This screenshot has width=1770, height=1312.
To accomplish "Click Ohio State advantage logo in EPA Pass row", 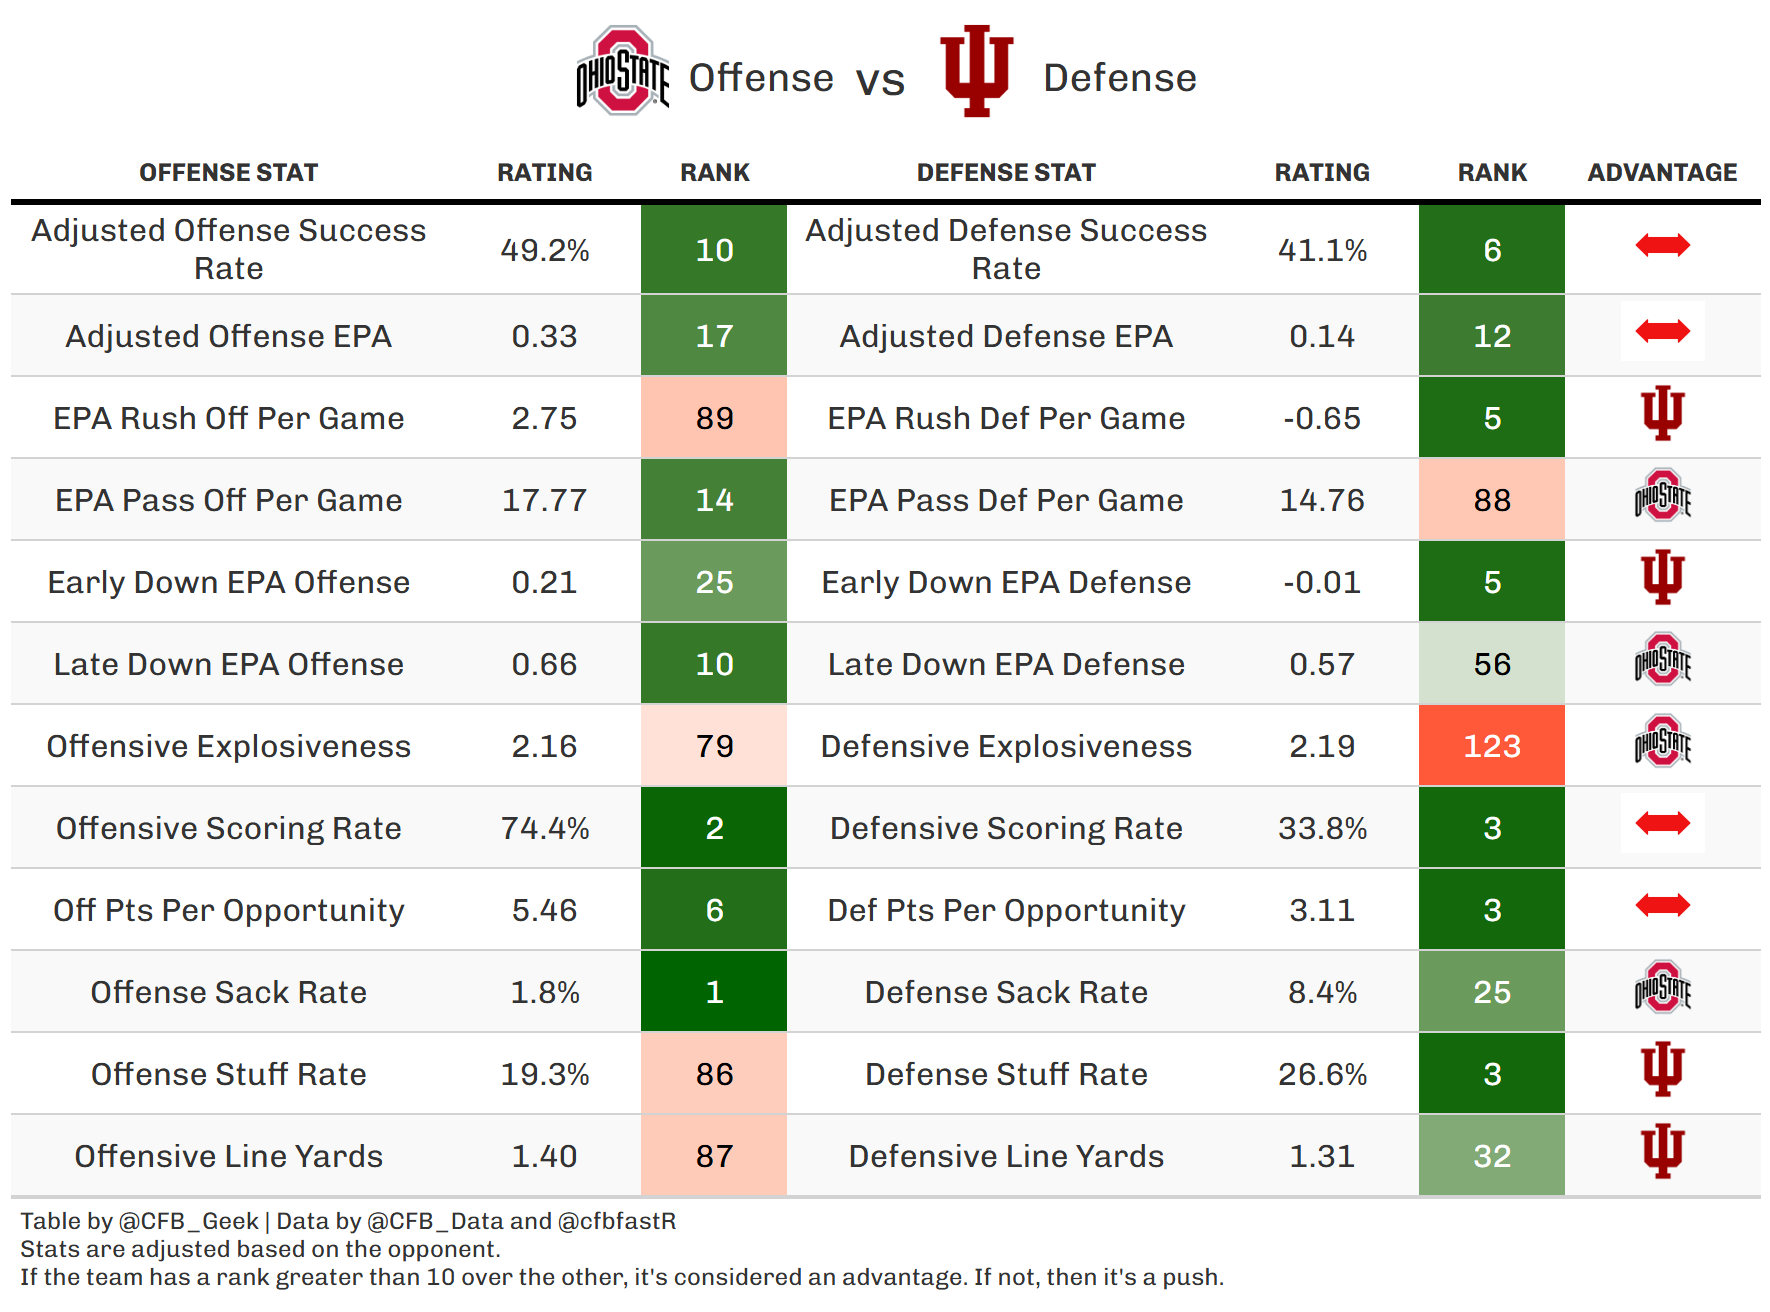I will [x=1662, y=496].
